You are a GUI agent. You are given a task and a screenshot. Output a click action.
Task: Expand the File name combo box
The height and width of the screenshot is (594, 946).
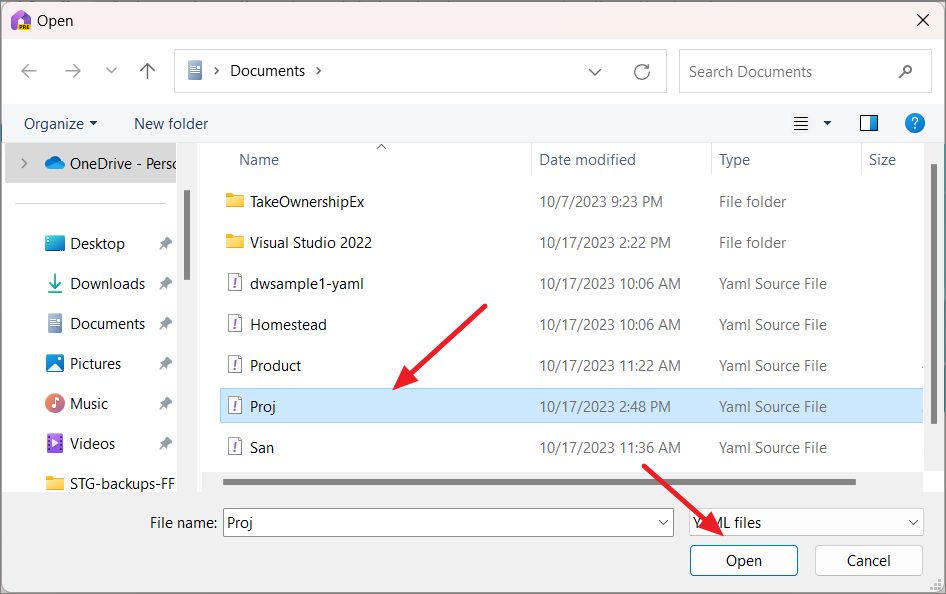point(662,522)
